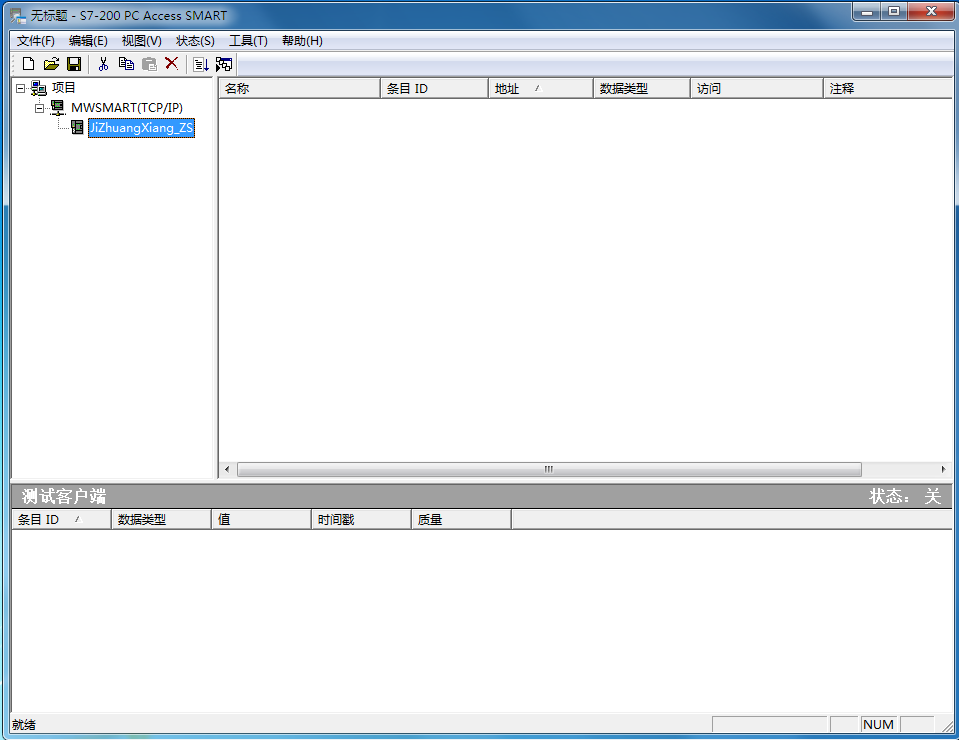Select the JiZhuangXiang_ZS PLC tree item

(140, 128)
